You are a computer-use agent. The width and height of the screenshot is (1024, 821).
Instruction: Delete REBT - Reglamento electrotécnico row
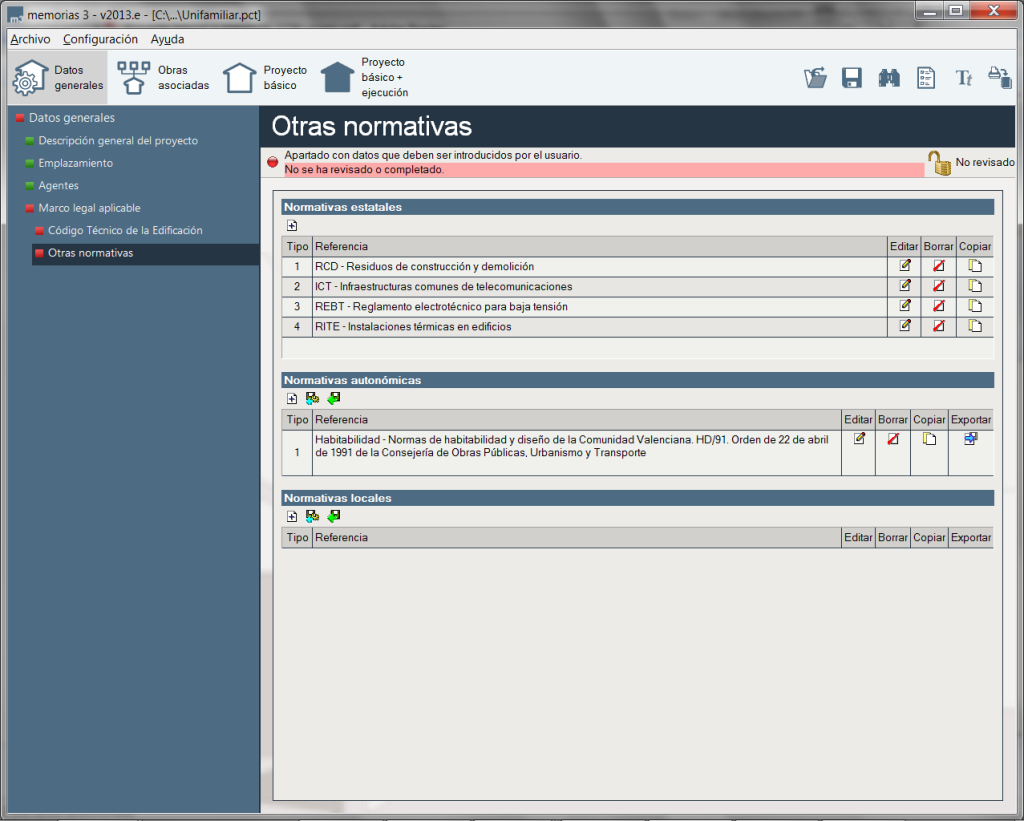pyautogui.click(x=938, y=306)
